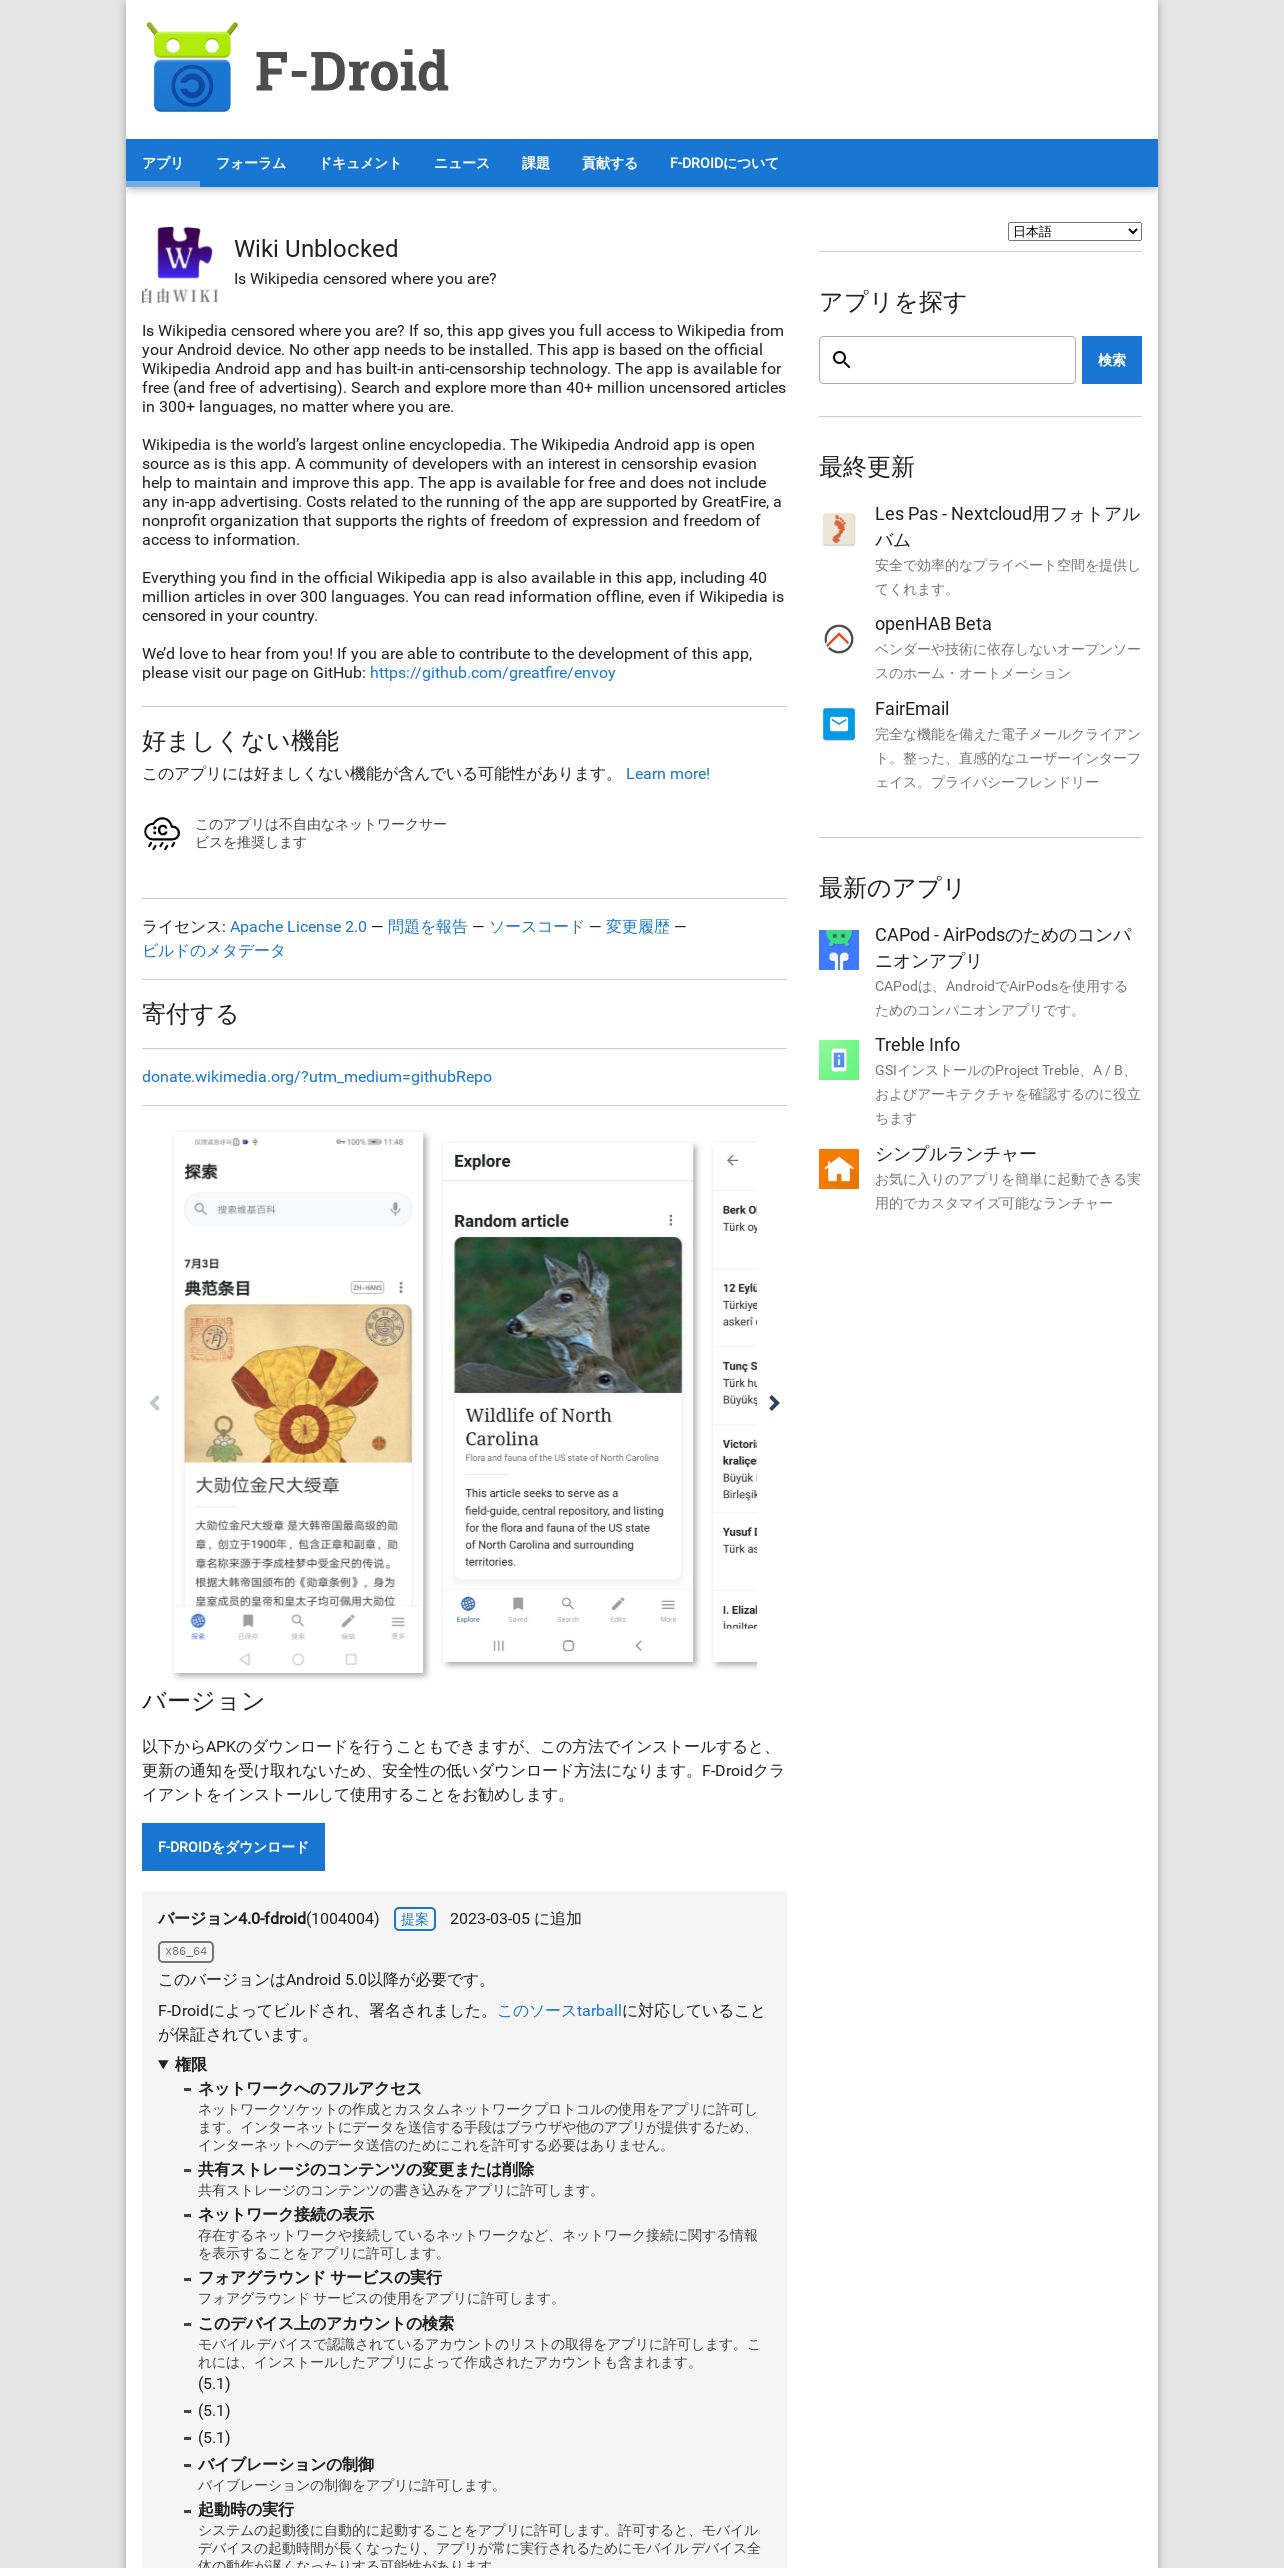Open the Treble Info app title

[x=917, y=1045]
